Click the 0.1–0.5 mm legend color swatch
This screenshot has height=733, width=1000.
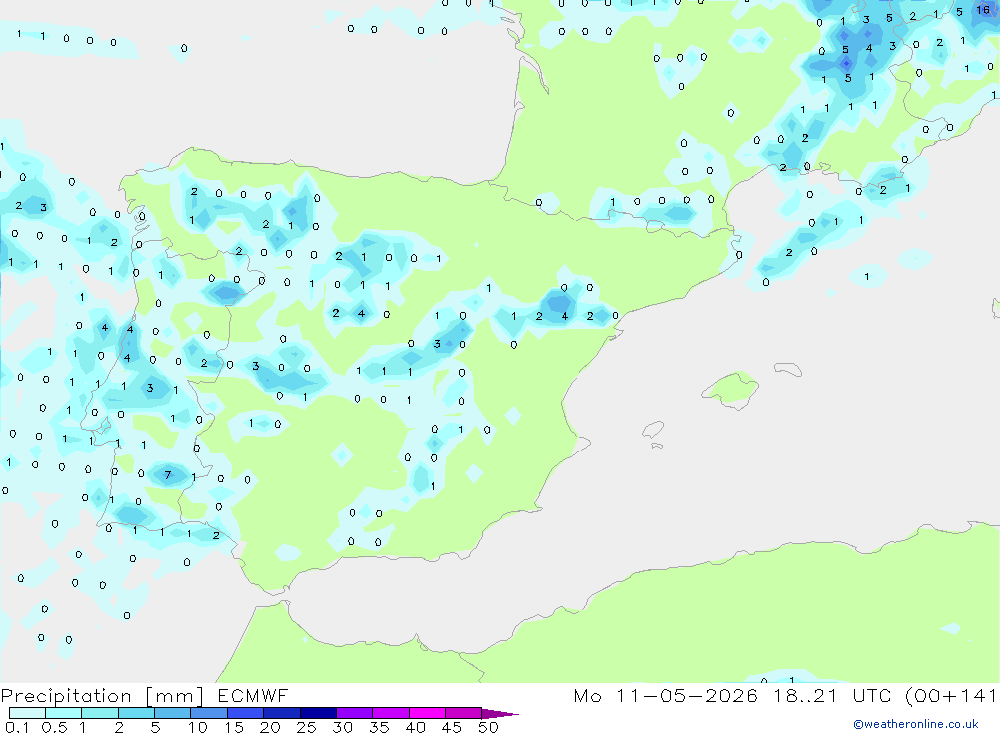tap(27, 713)
